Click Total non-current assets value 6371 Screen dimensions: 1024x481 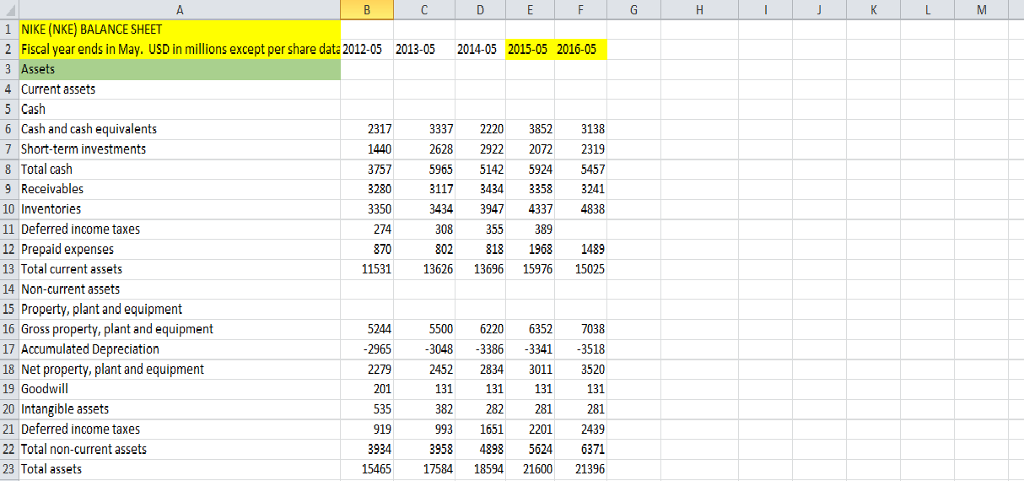pos(581,450)
